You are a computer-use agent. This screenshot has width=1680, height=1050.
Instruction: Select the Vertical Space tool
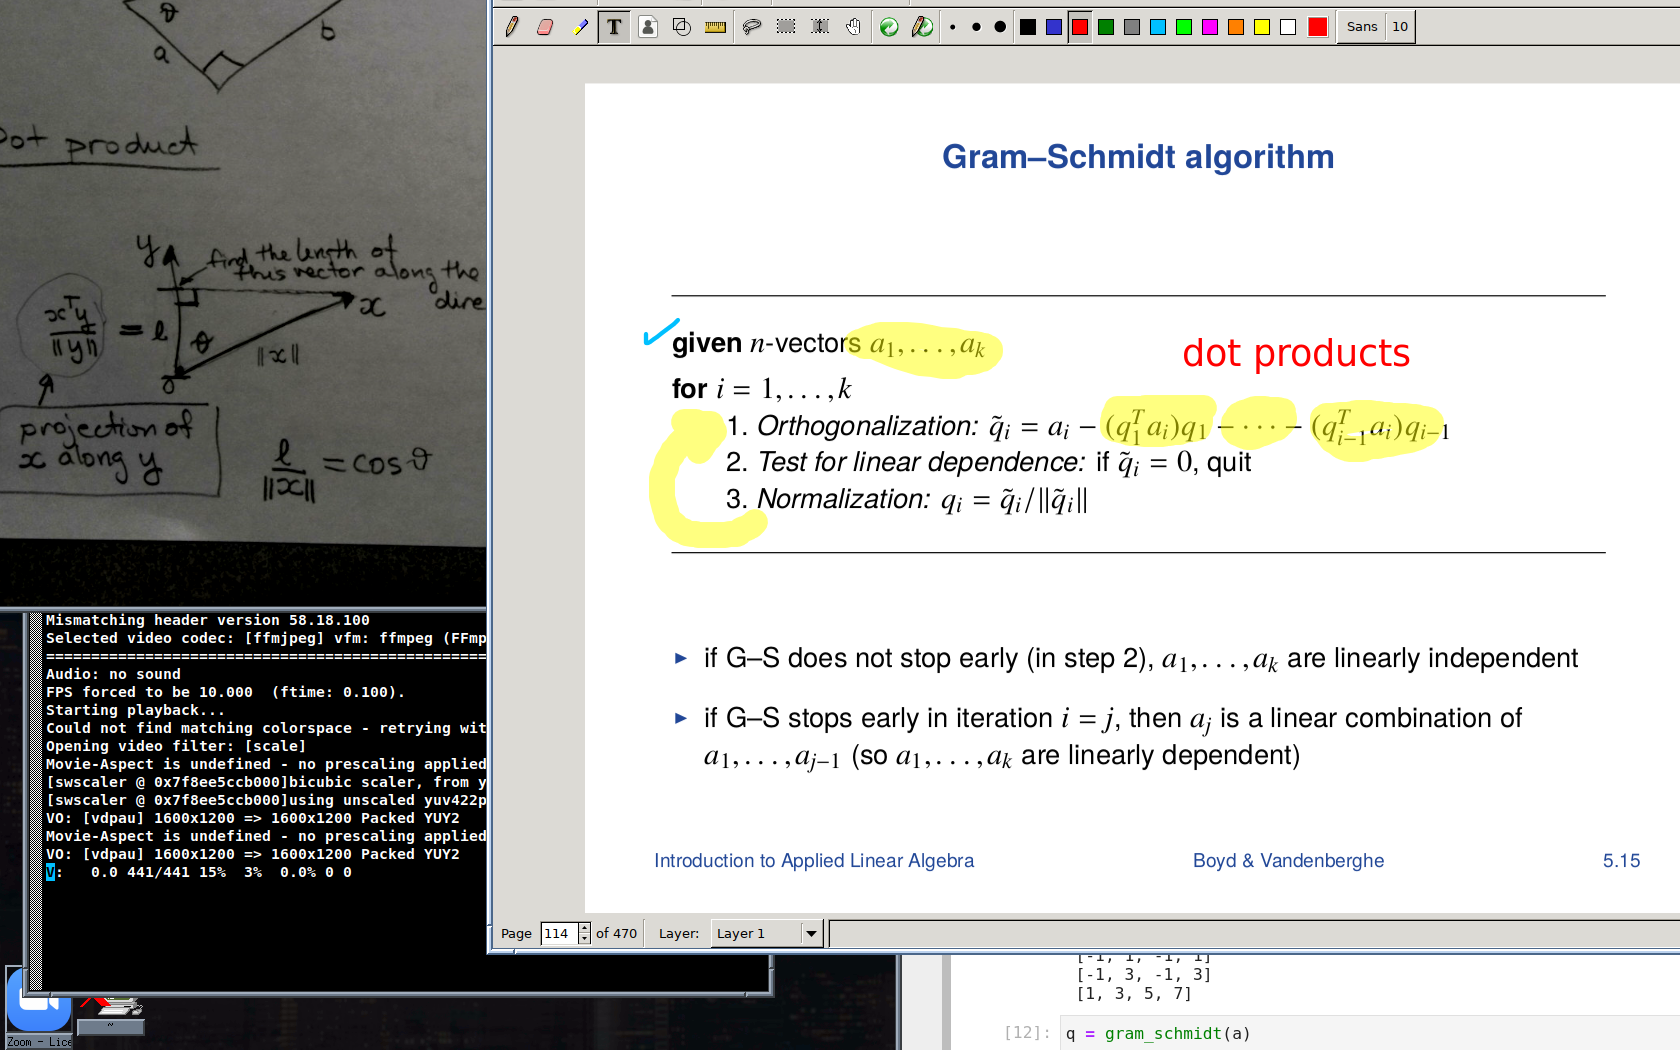click(x=820, y=27)
